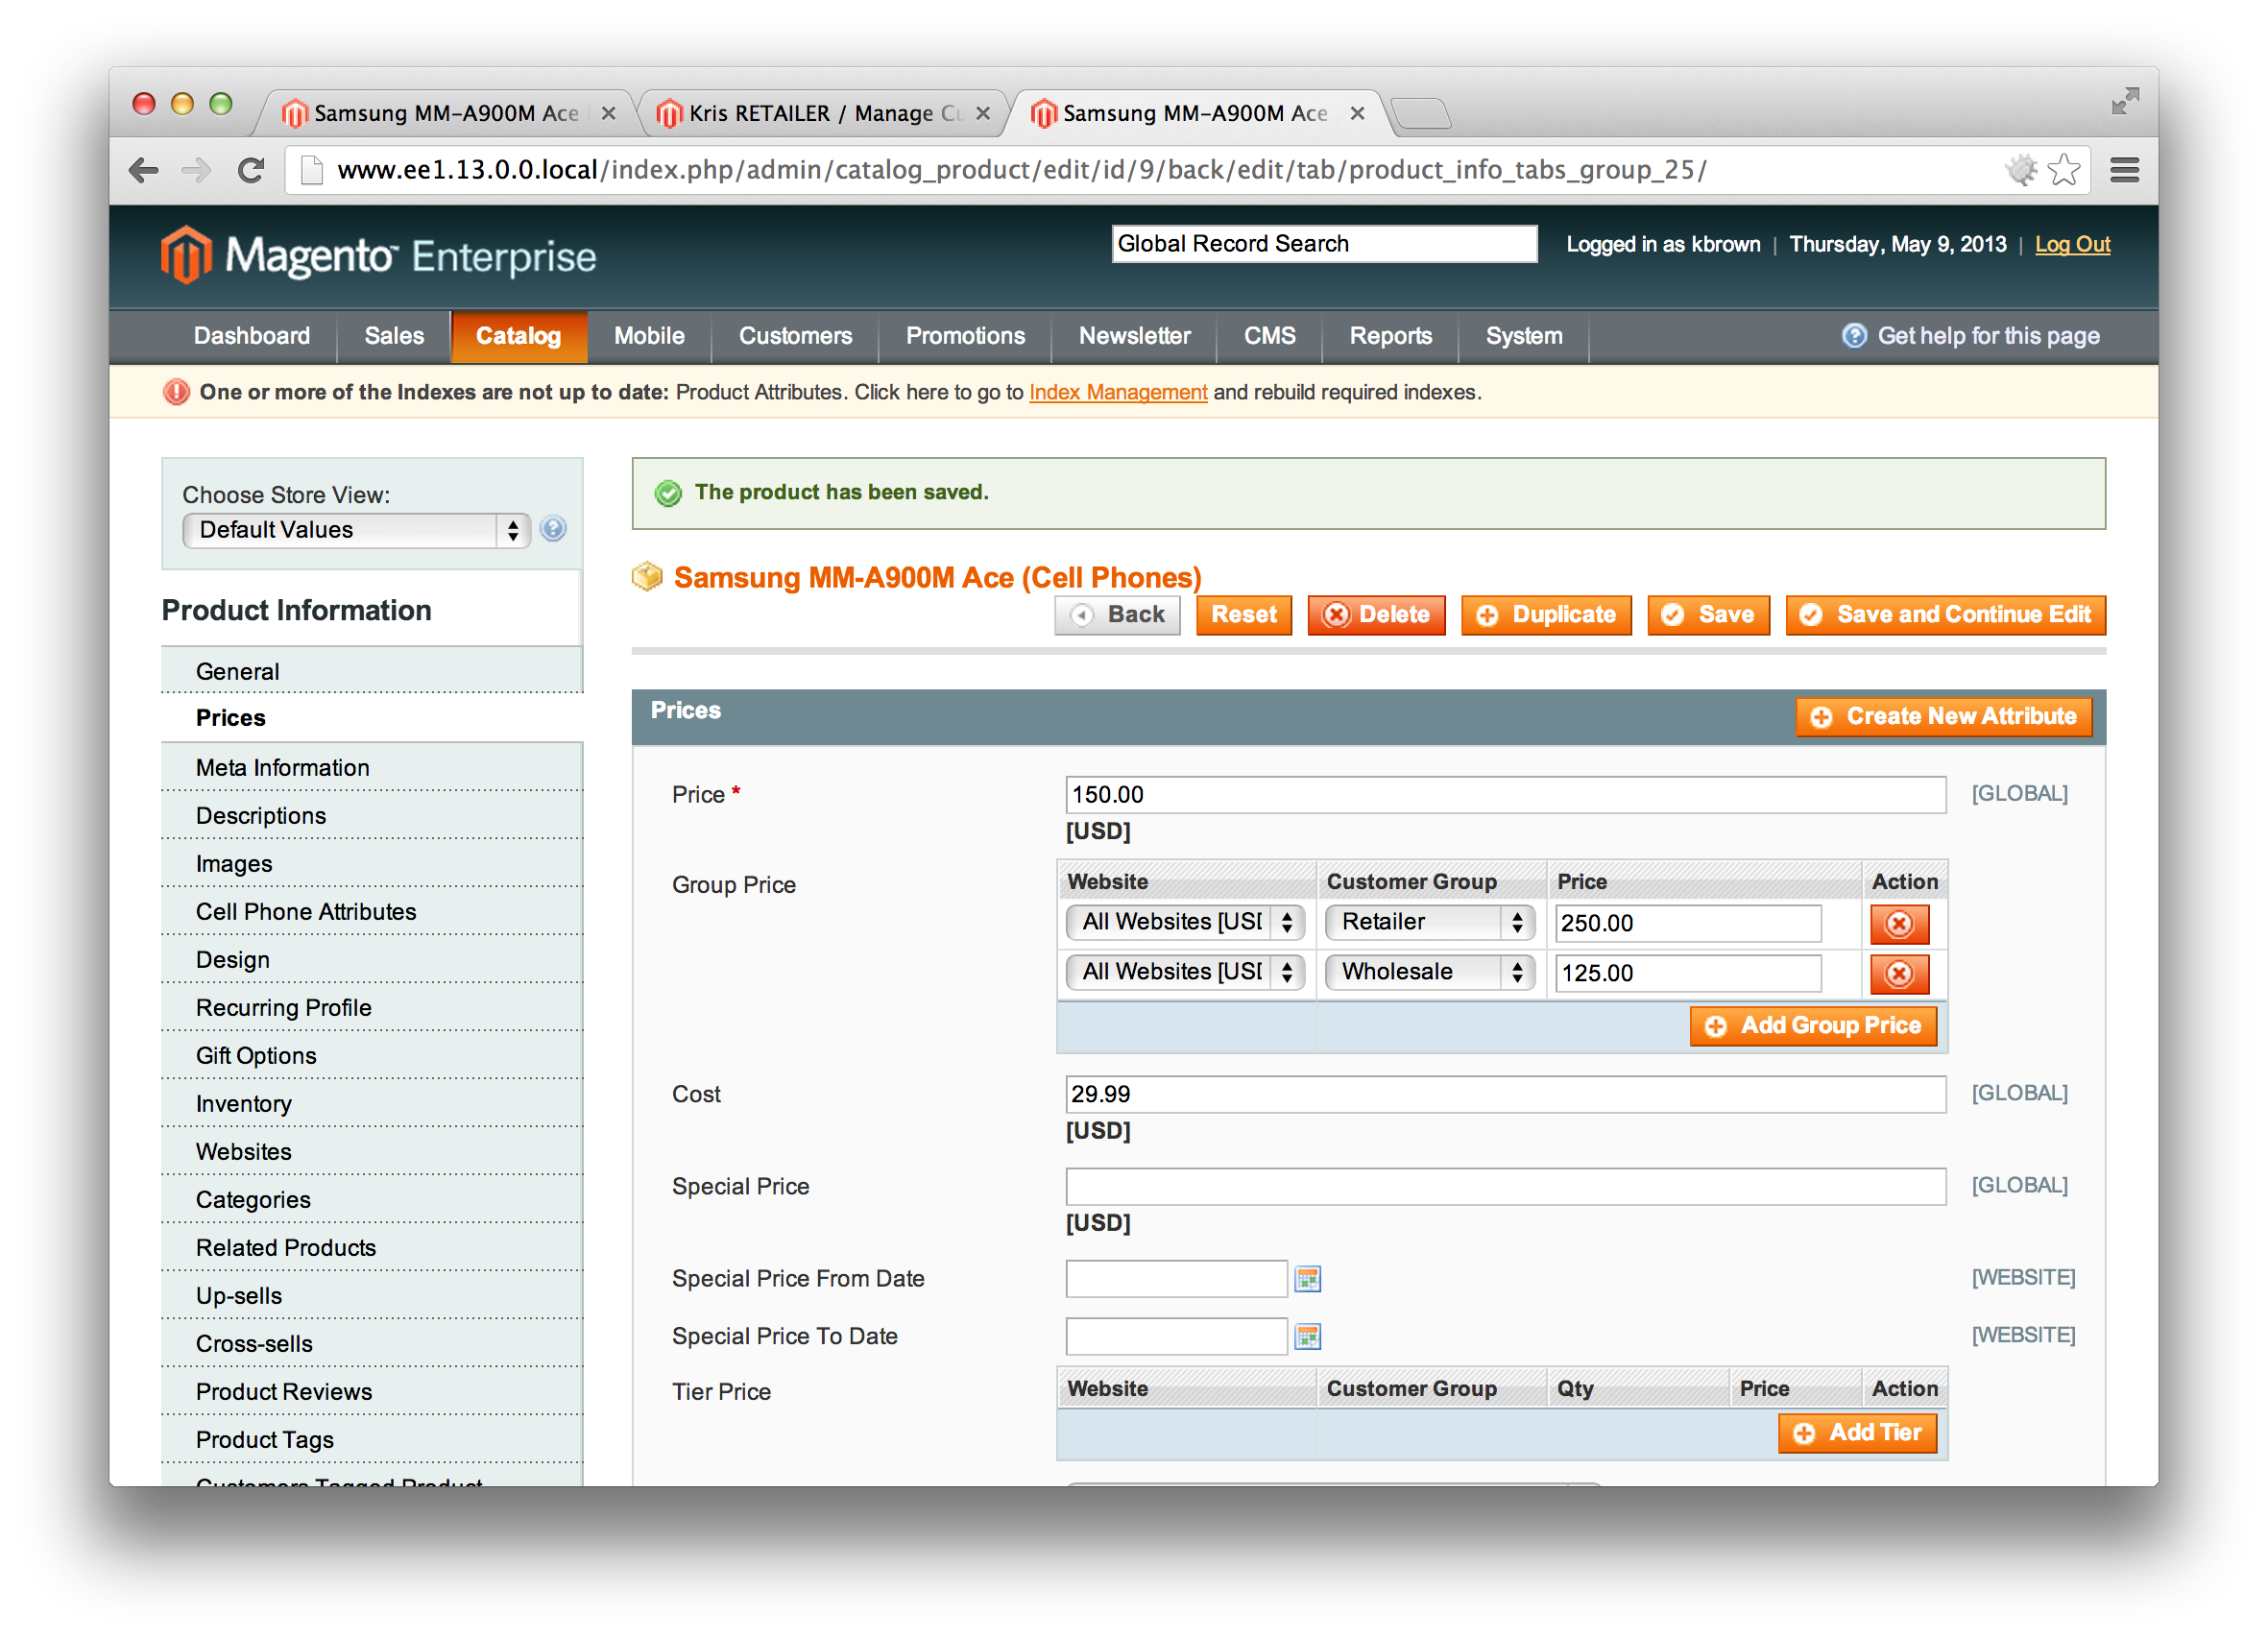
Task: Open the Newsletter menu
Action: click(x=1134, y=336)
